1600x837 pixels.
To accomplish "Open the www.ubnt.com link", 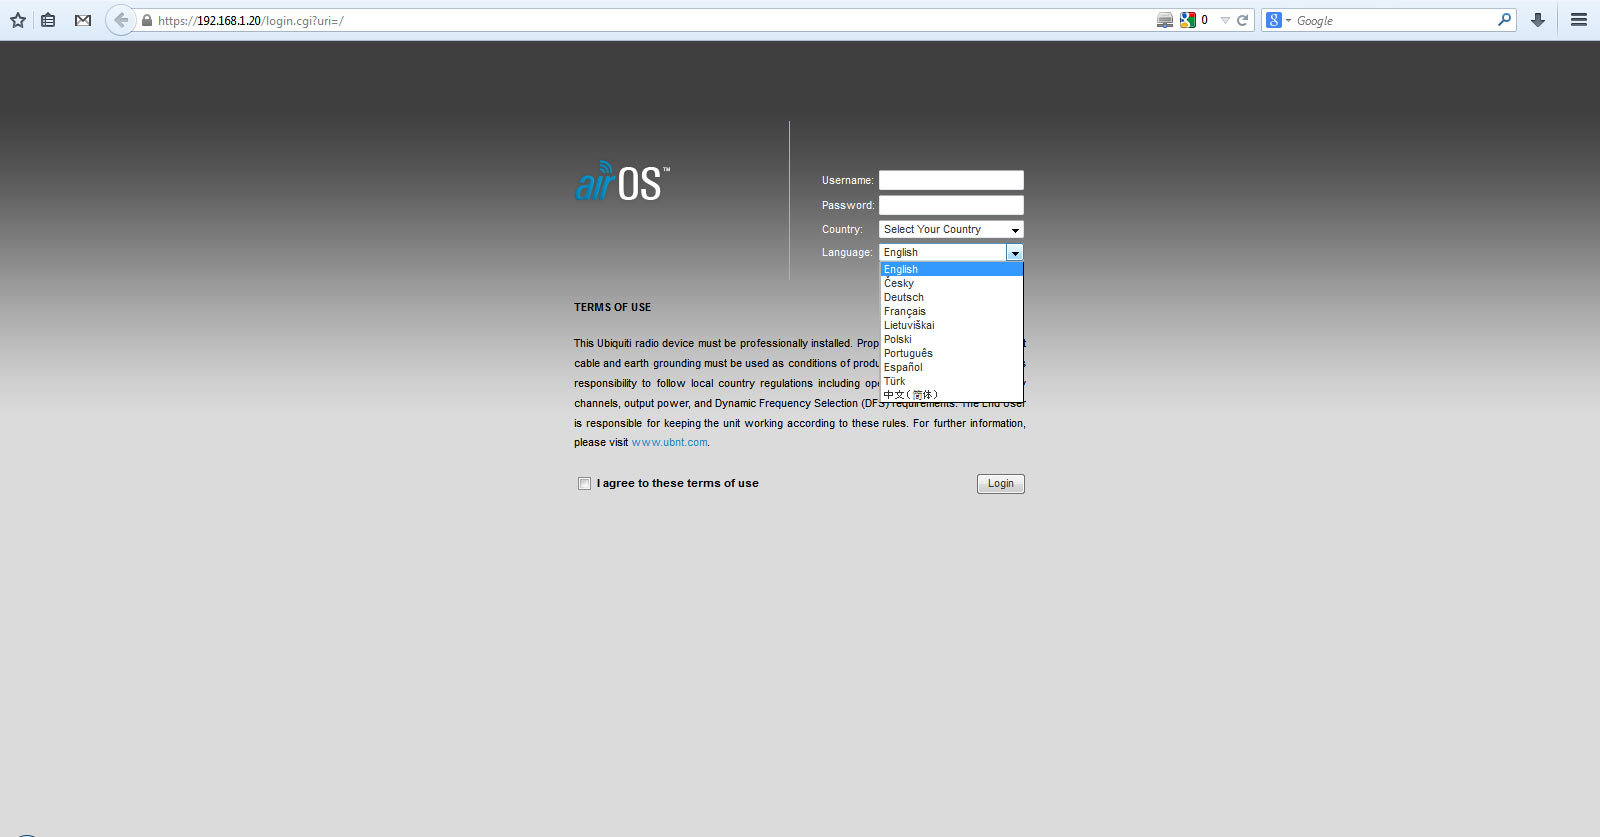I will tap(669, 443).
